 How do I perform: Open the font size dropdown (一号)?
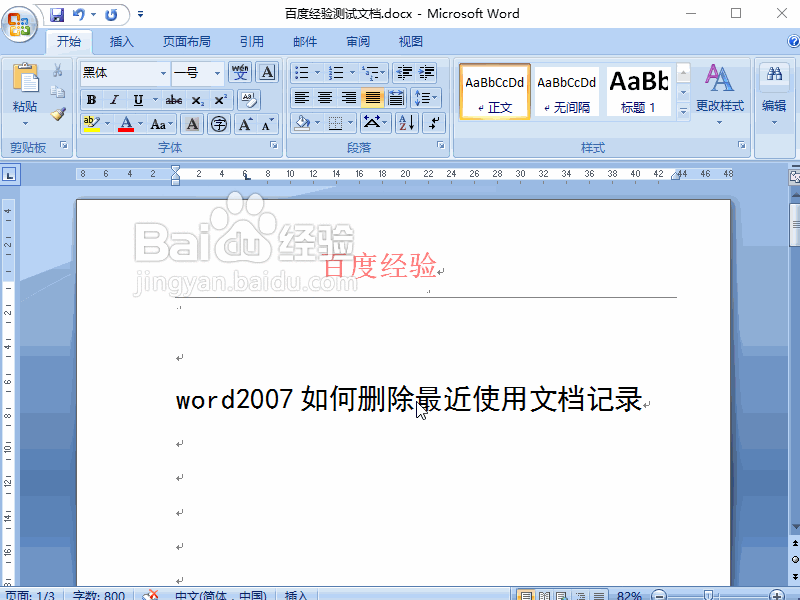[217, 73]
